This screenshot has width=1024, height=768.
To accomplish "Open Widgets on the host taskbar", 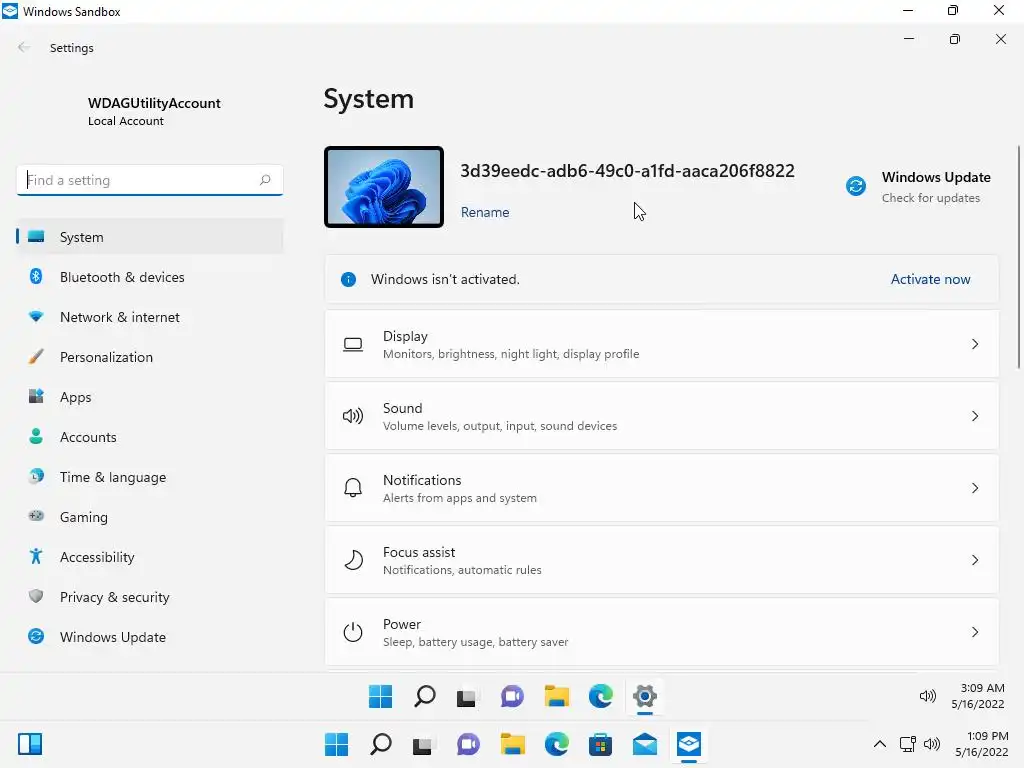I will pos(30,744).
